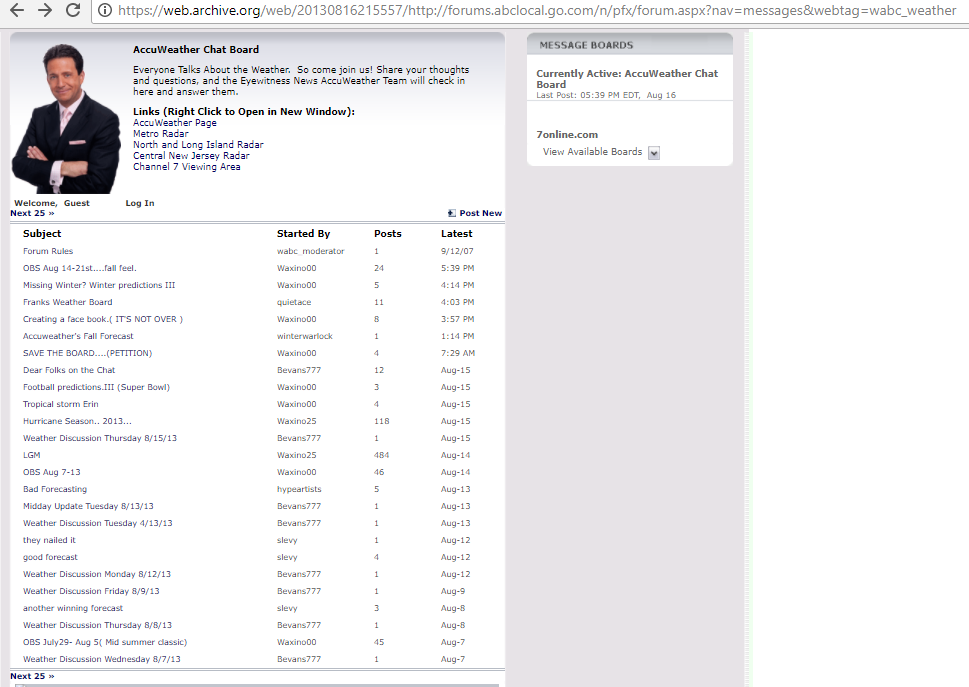Open Dear Folks on the Chat thread
The width and height of the screenshot is (969, 687).
69,370
